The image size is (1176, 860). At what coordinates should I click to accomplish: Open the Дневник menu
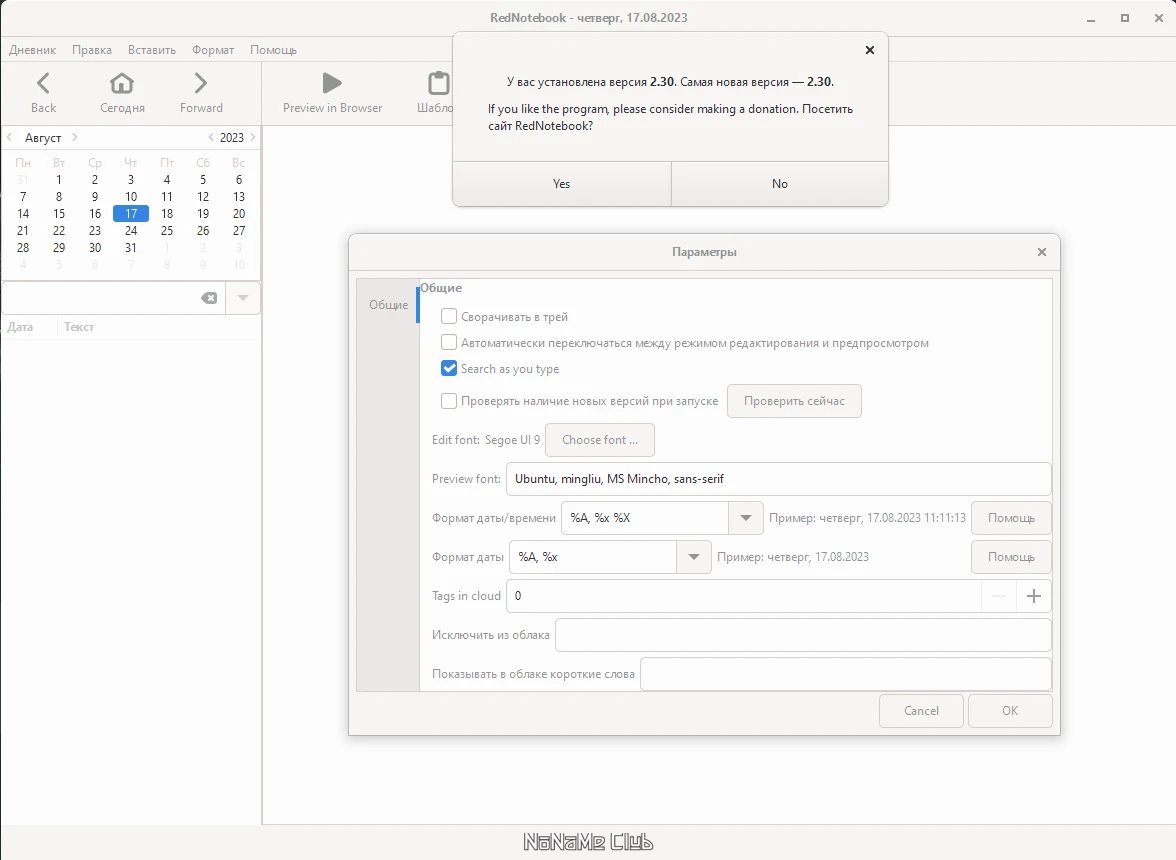coord(32,49)
